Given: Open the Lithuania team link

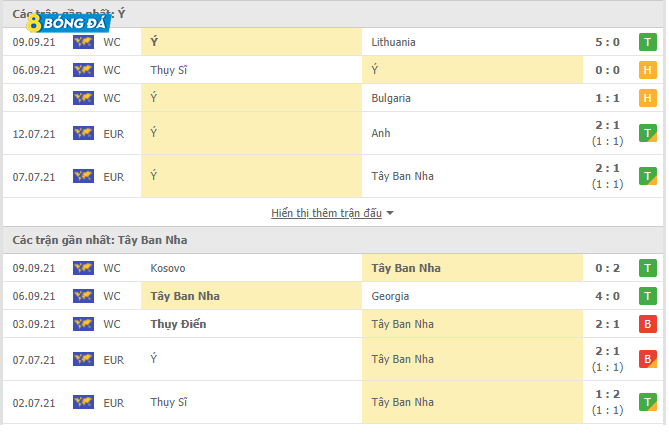Looking at the screenshot, I should point(392,43).
